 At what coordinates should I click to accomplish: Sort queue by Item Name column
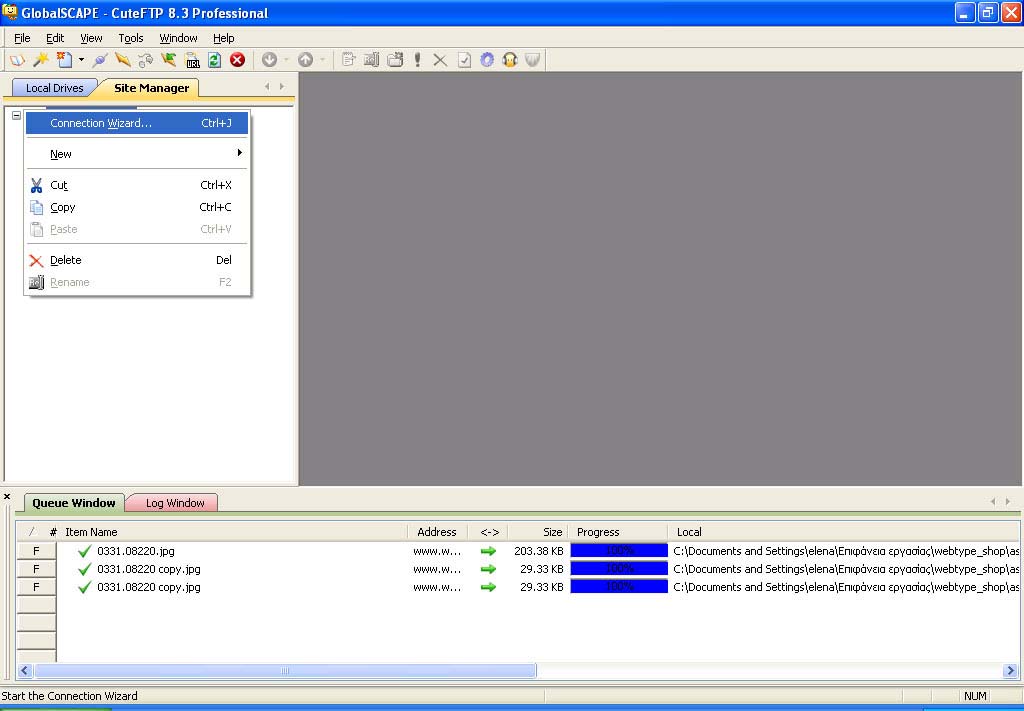[234, 532]
